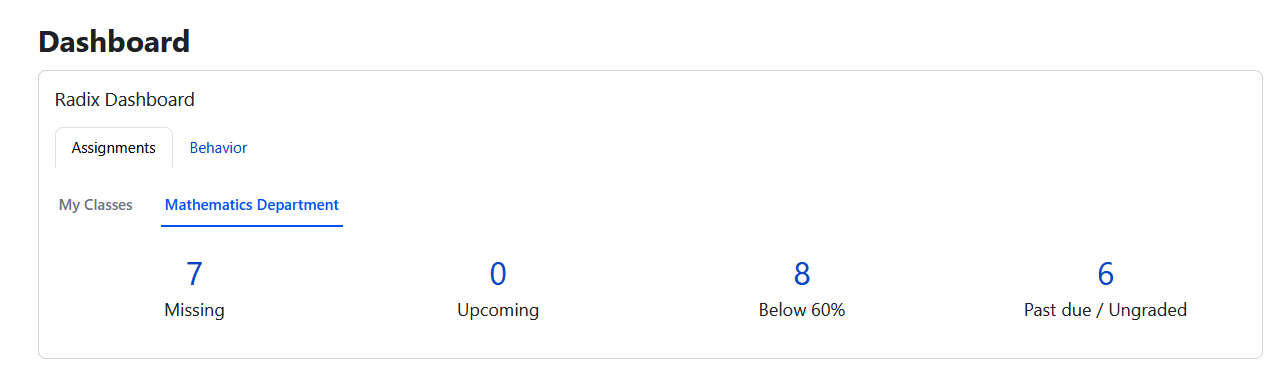This screenshot has height=369, width=1279.
Task: Select the Assignments tab
Action: coord(114,148)
